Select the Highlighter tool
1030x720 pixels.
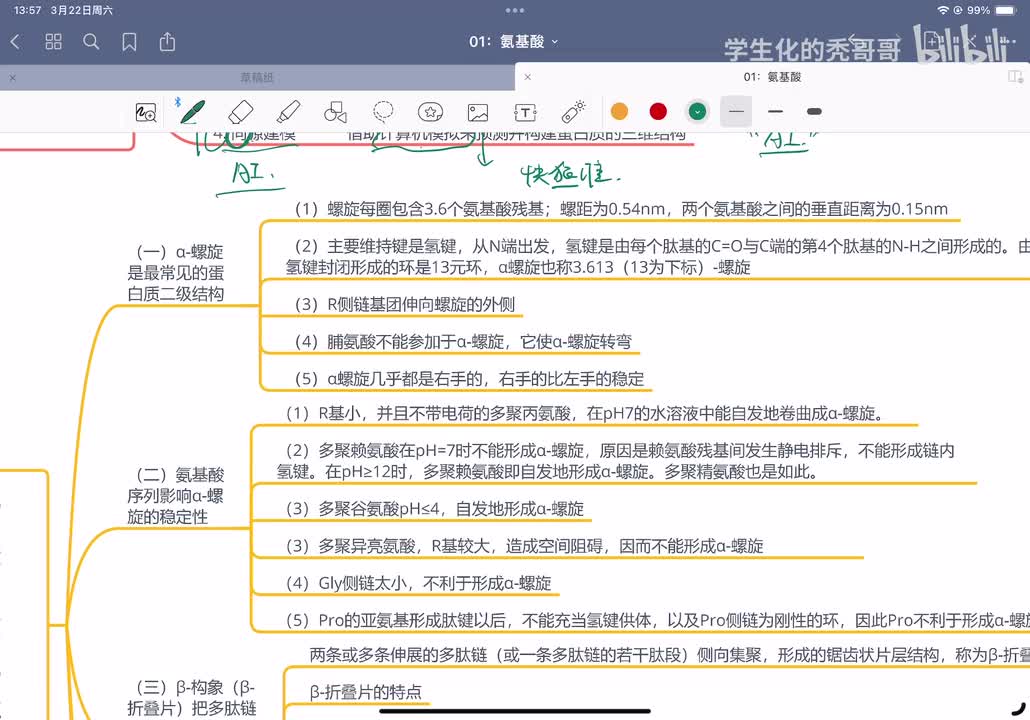tap(288, 112)
